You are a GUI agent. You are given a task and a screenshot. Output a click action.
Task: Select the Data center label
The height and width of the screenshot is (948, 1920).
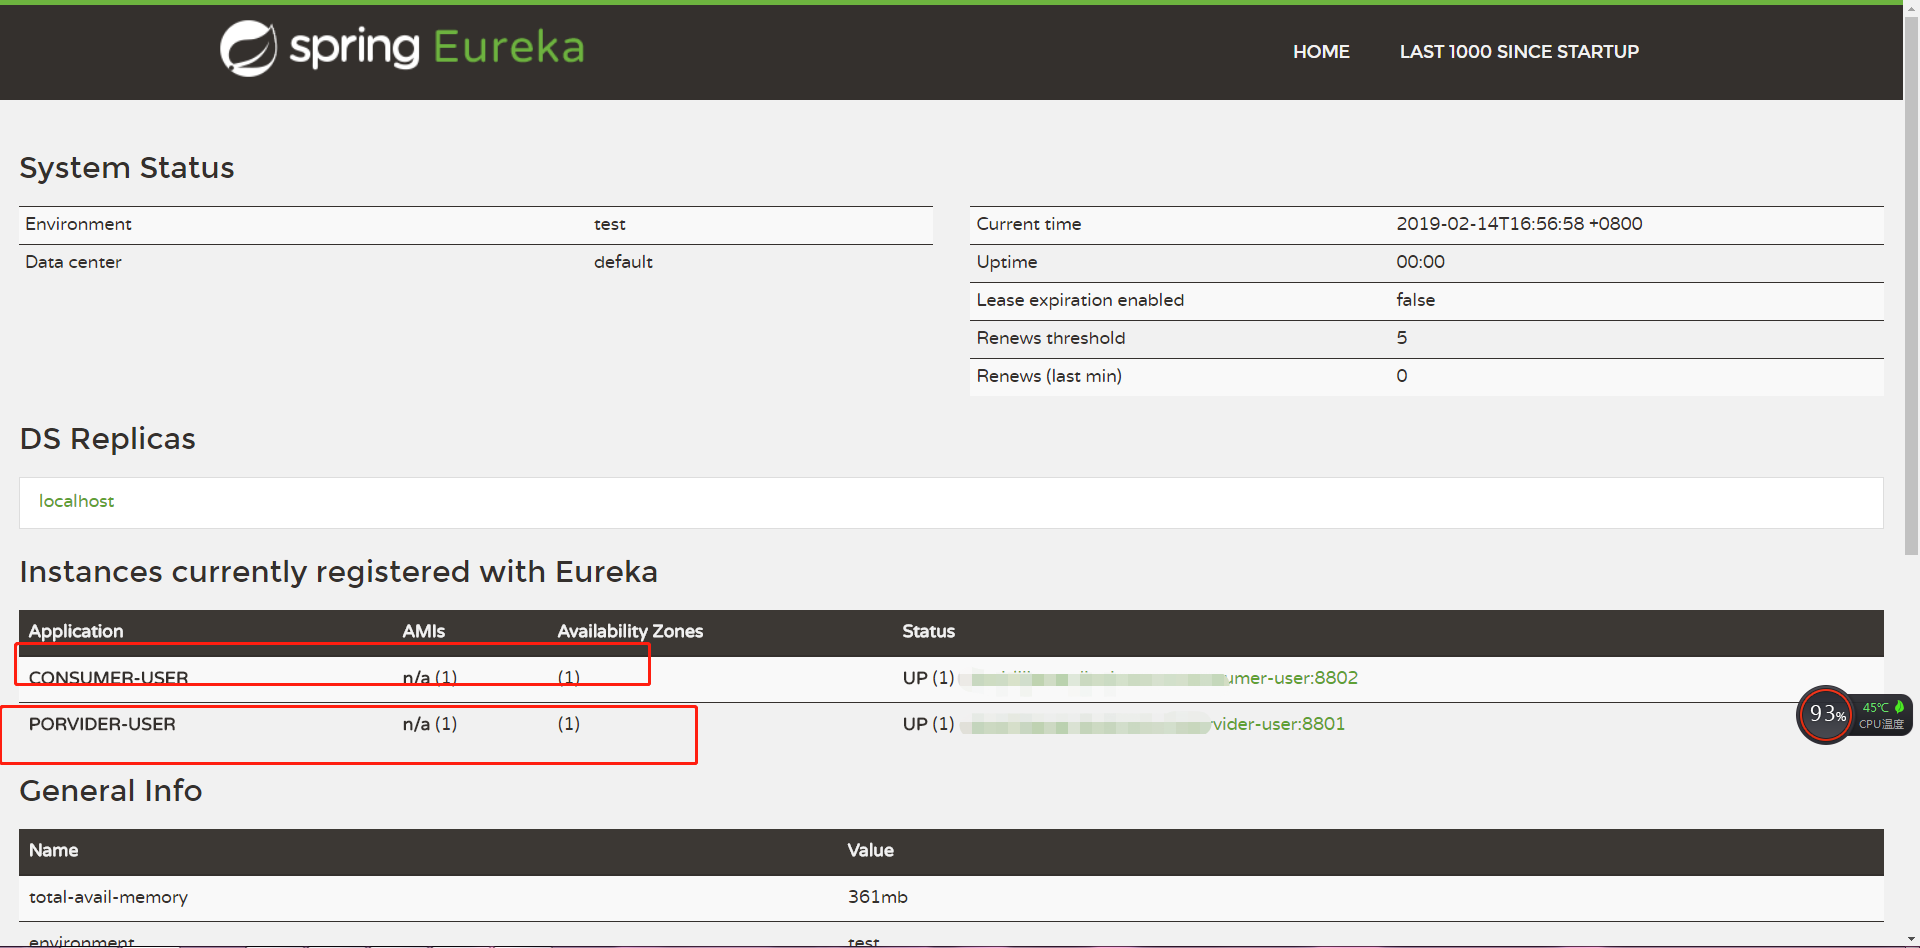[x=73, y=262]
